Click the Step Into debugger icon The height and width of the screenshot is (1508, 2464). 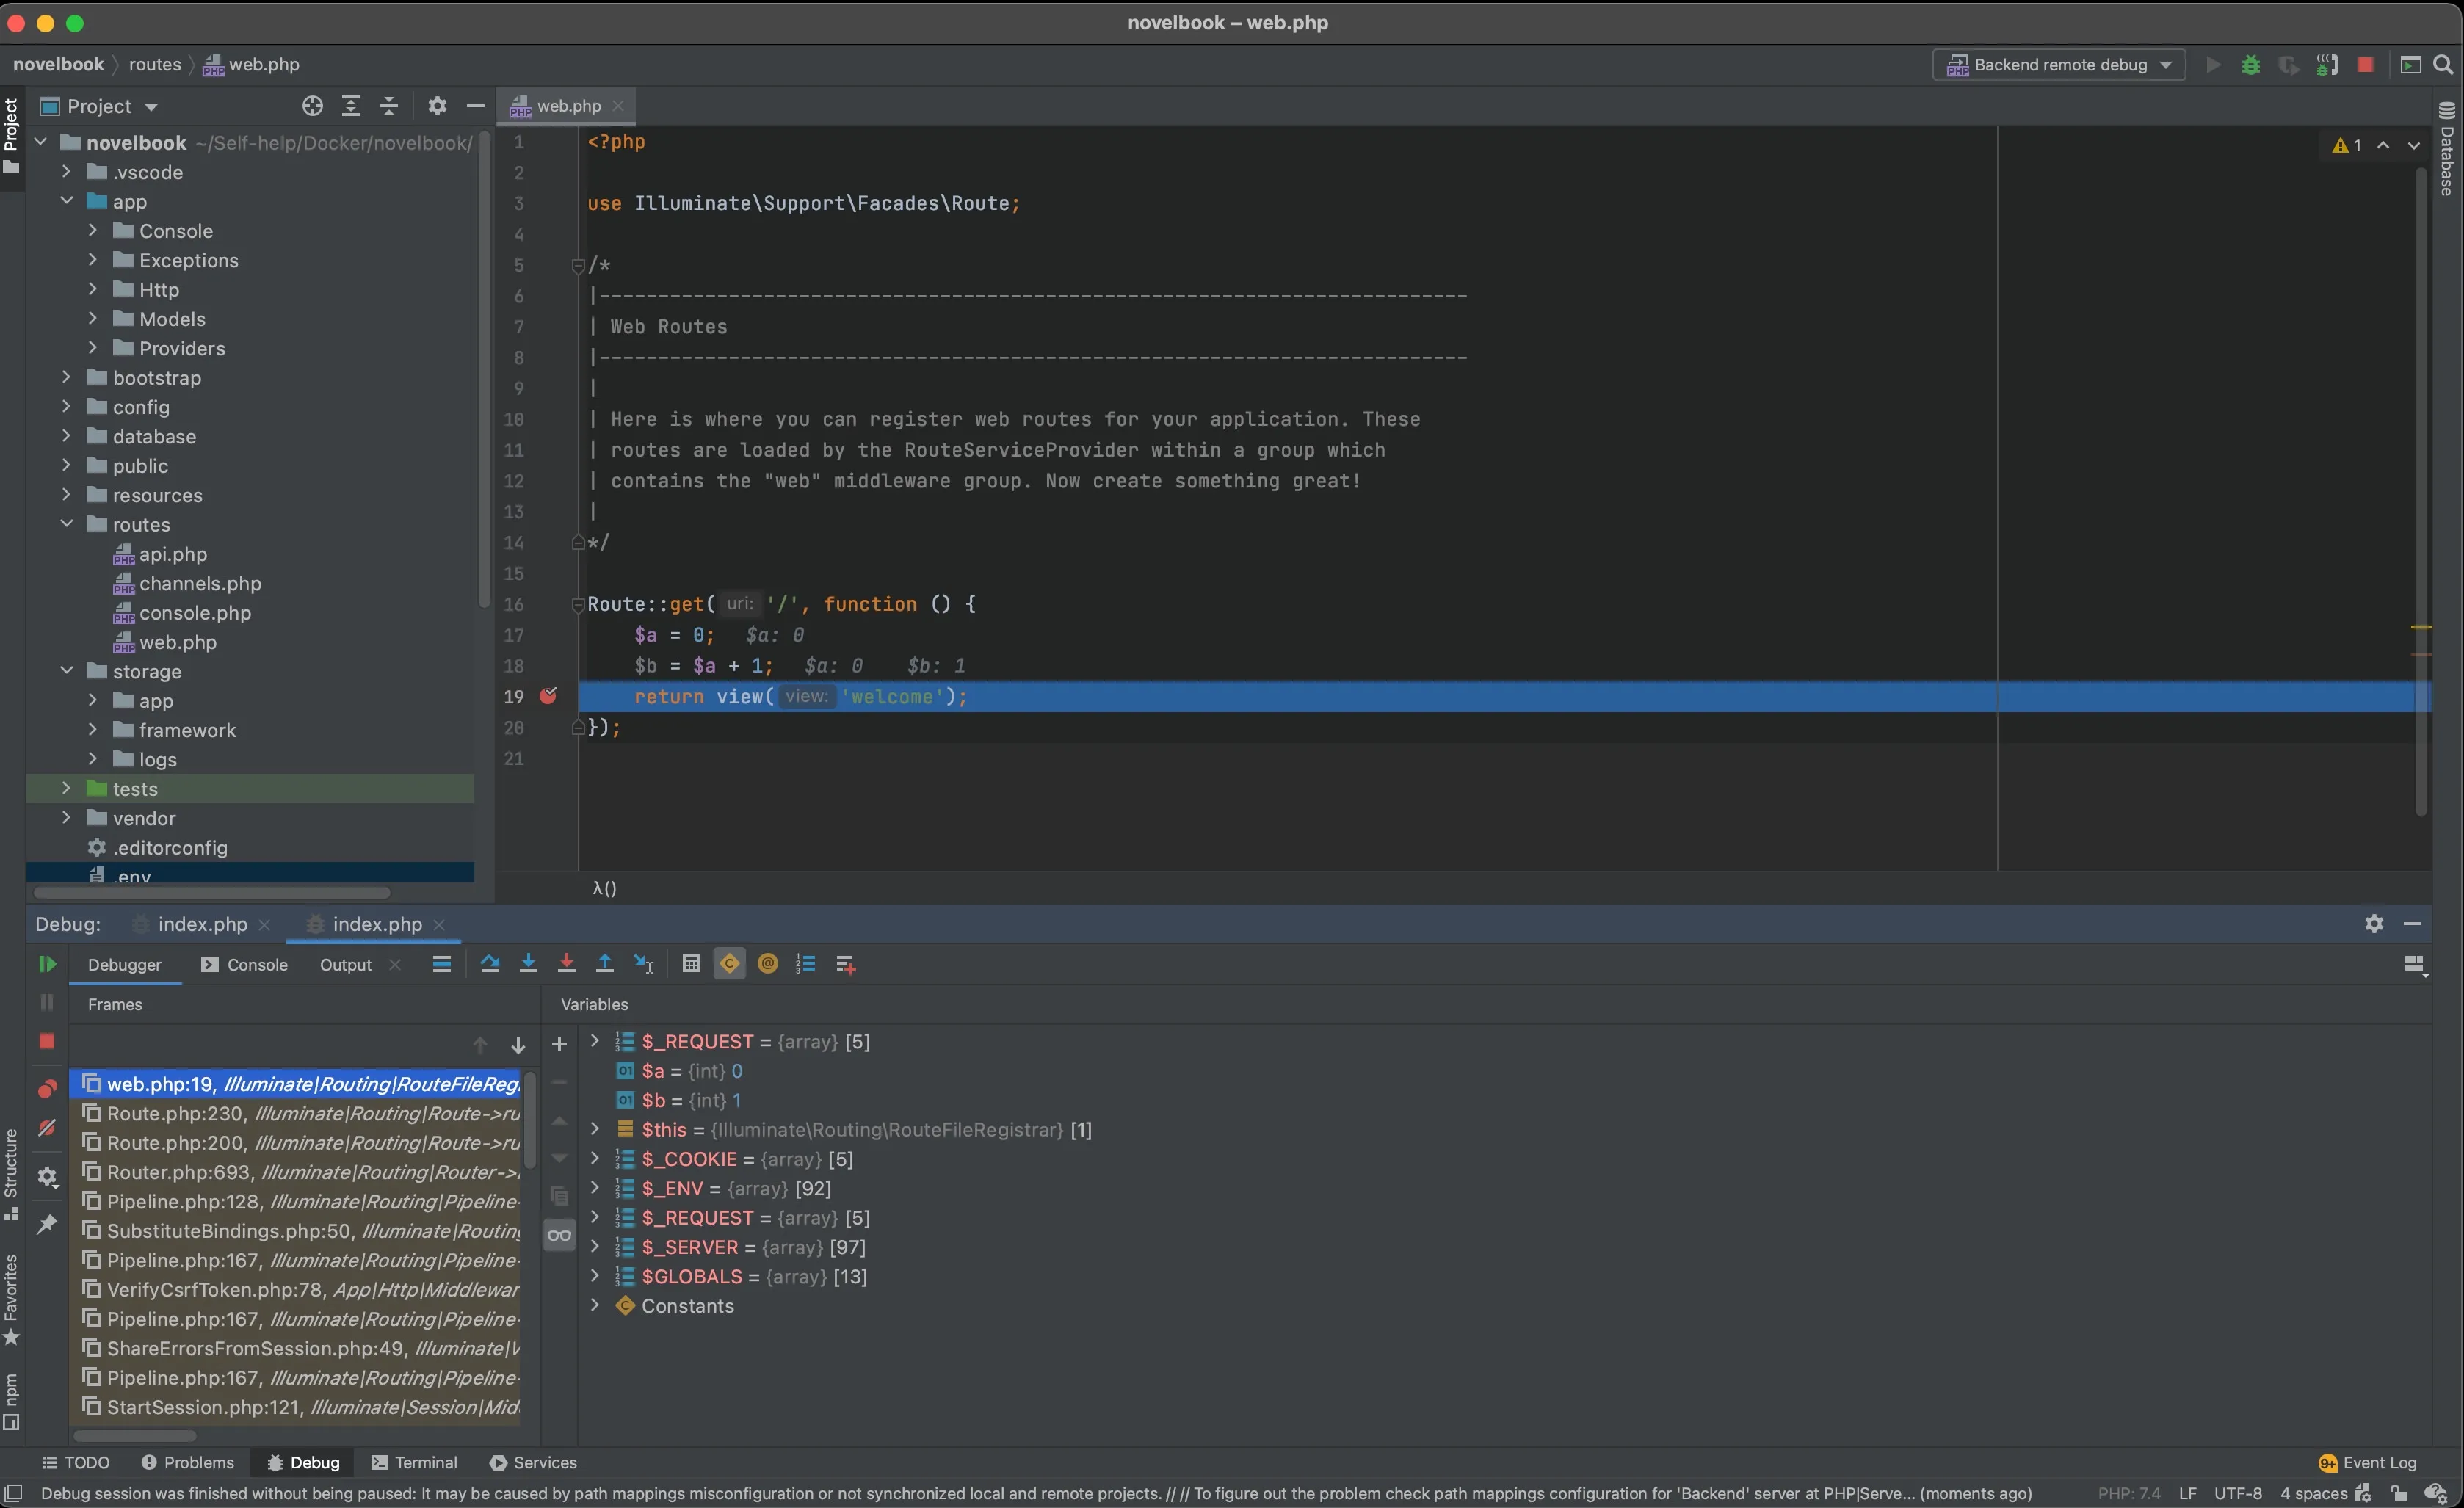[528, 964]
